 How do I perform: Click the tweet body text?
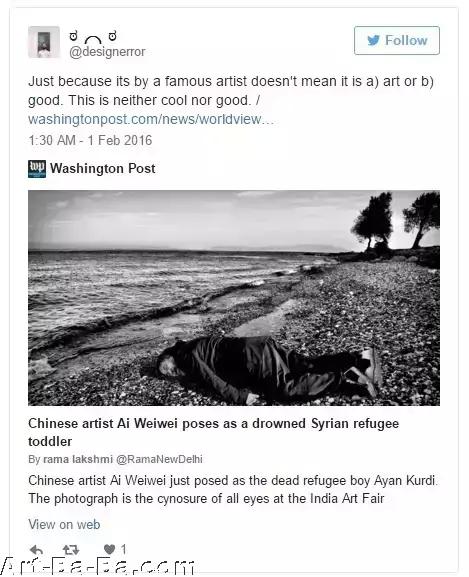(231, 91)
